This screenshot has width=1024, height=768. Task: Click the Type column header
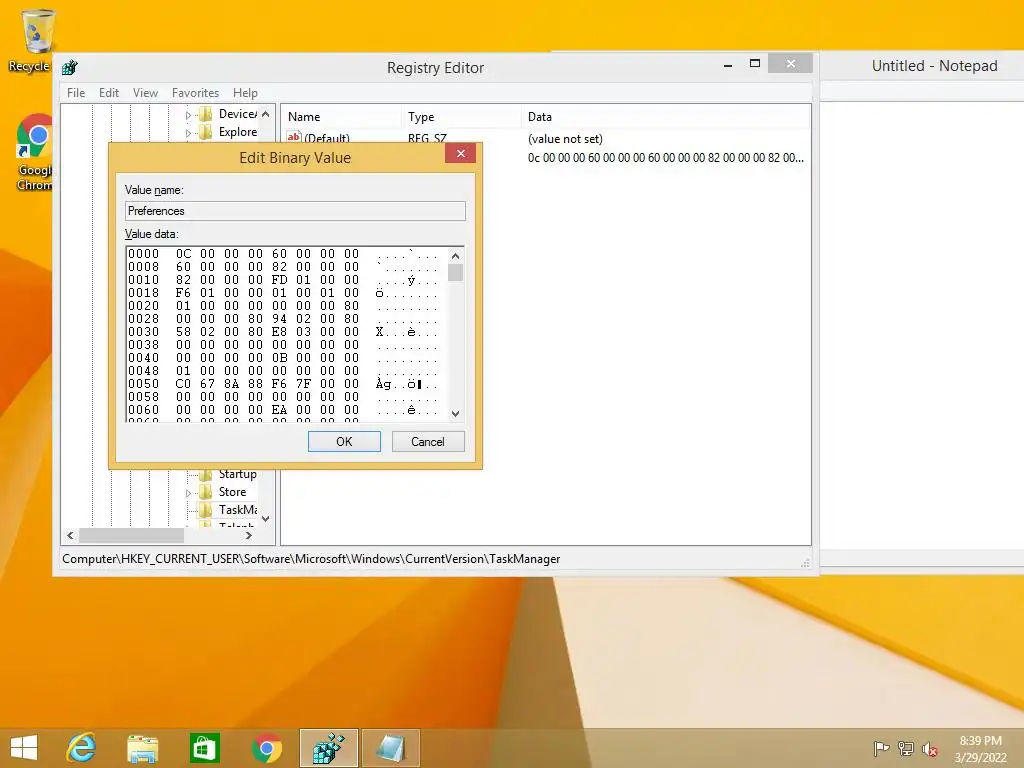pyautogui.click(x=462, y=117)
